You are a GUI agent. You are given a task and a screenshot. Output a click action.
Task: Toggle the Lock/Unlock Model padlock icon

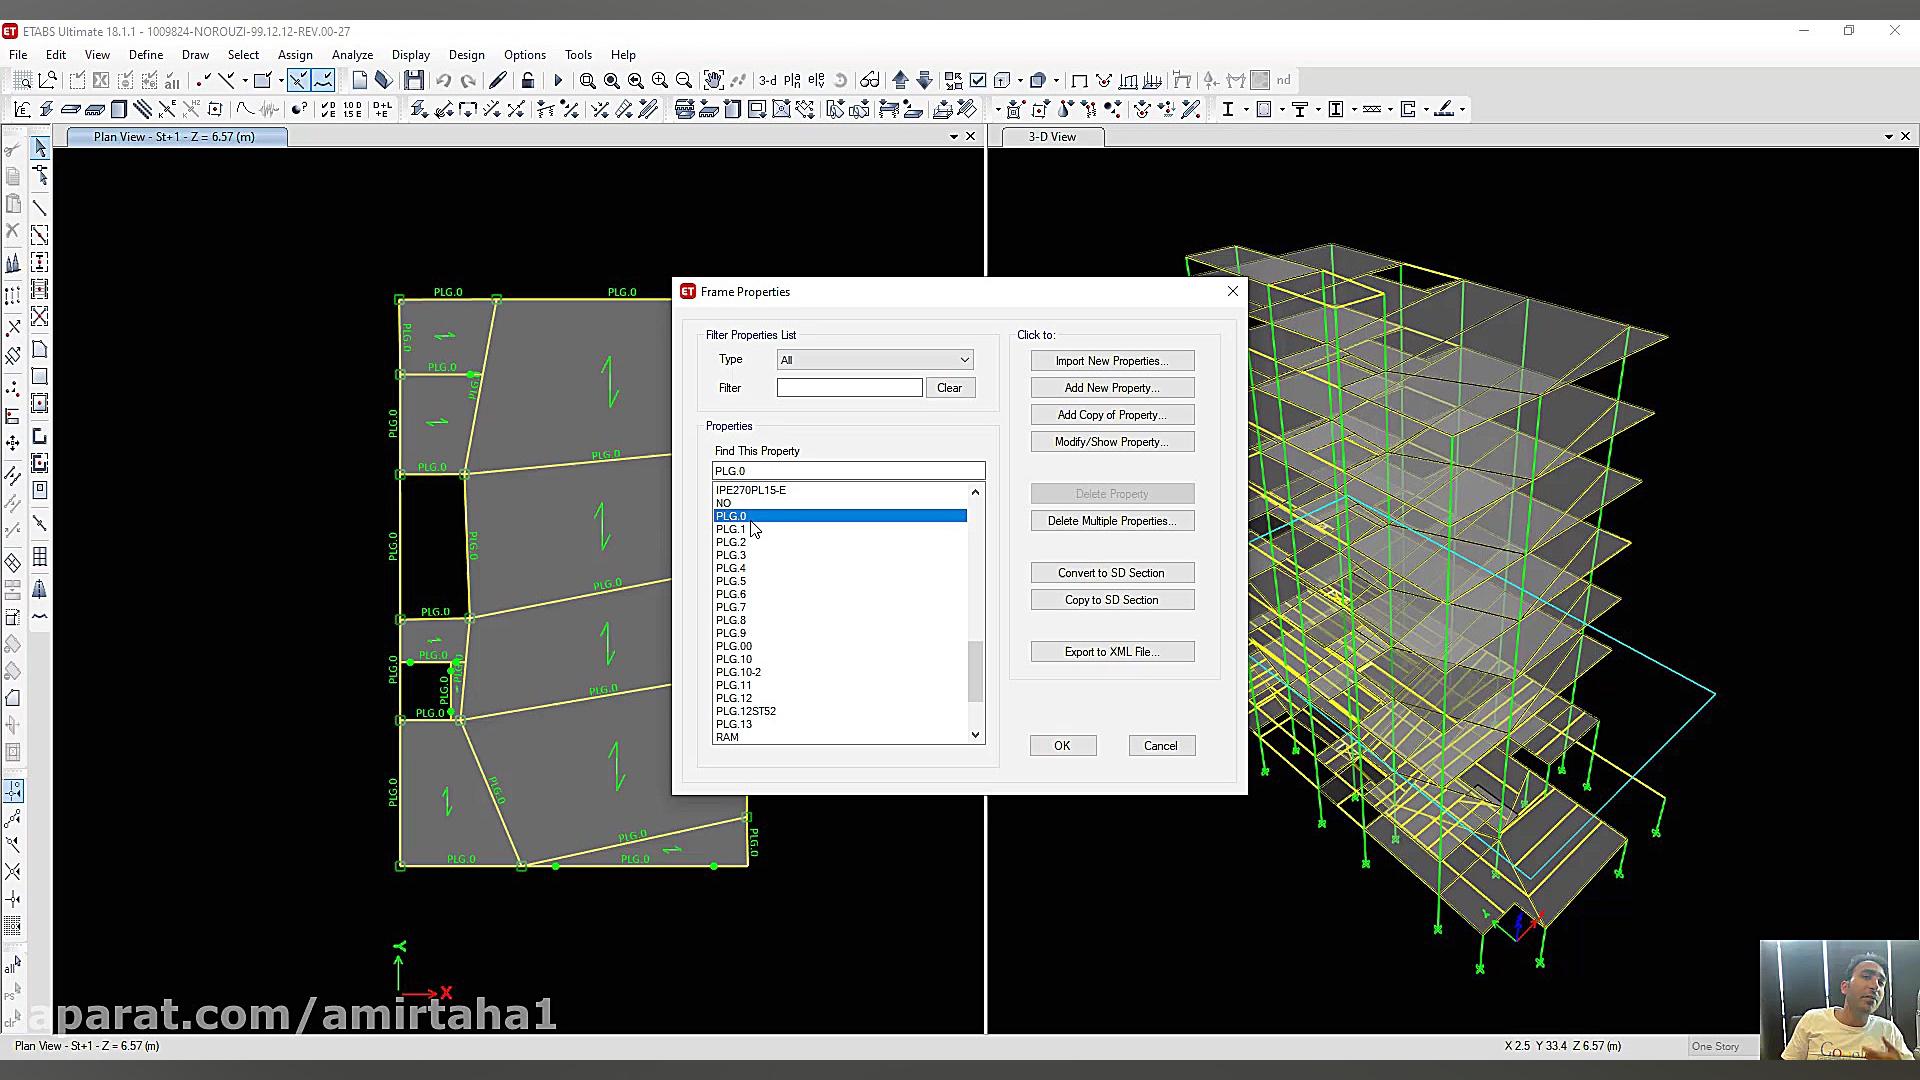[528, 80]
